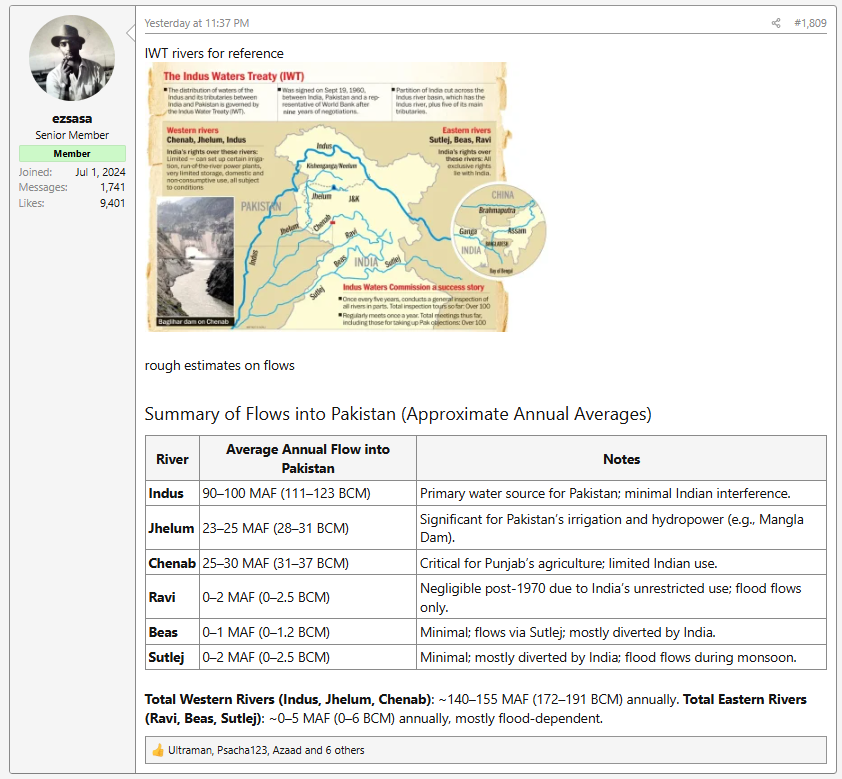Open the #1,809 post permalink
The width and height of the screenshot is (842, 779).
pyautogui.click(x=810, y=23)
